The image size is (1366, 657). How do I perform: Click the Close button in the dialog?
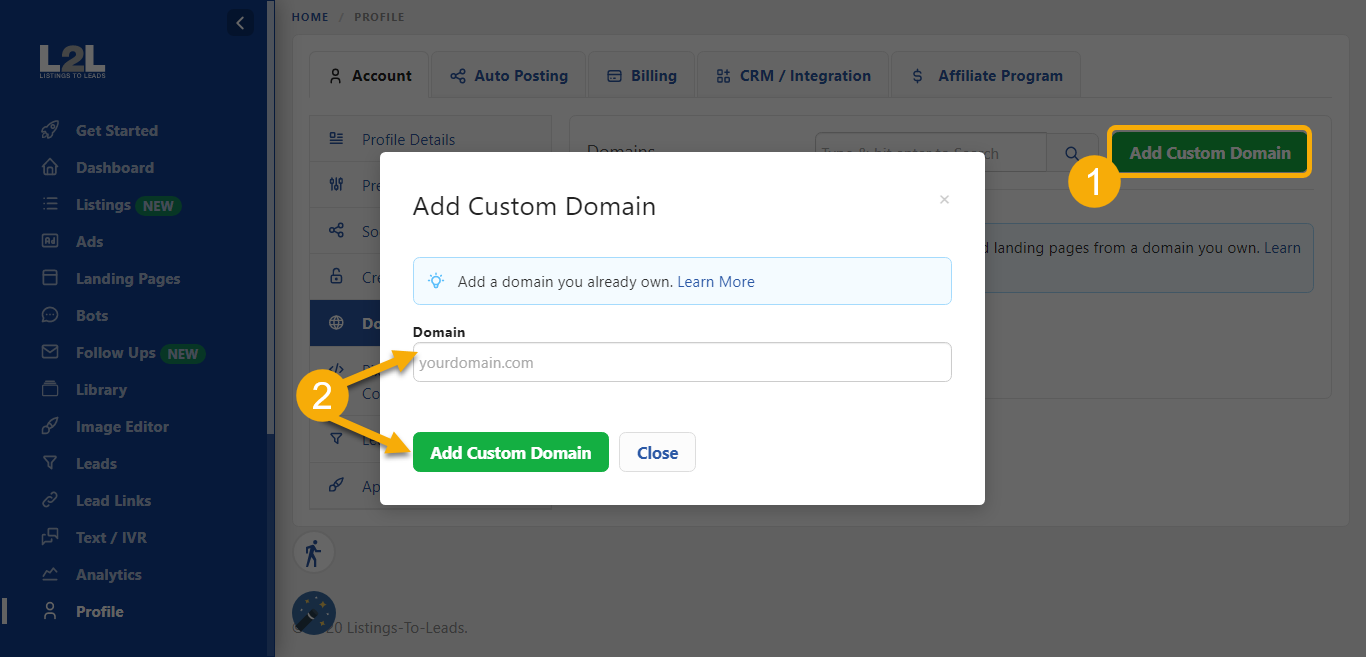point(657,452)
